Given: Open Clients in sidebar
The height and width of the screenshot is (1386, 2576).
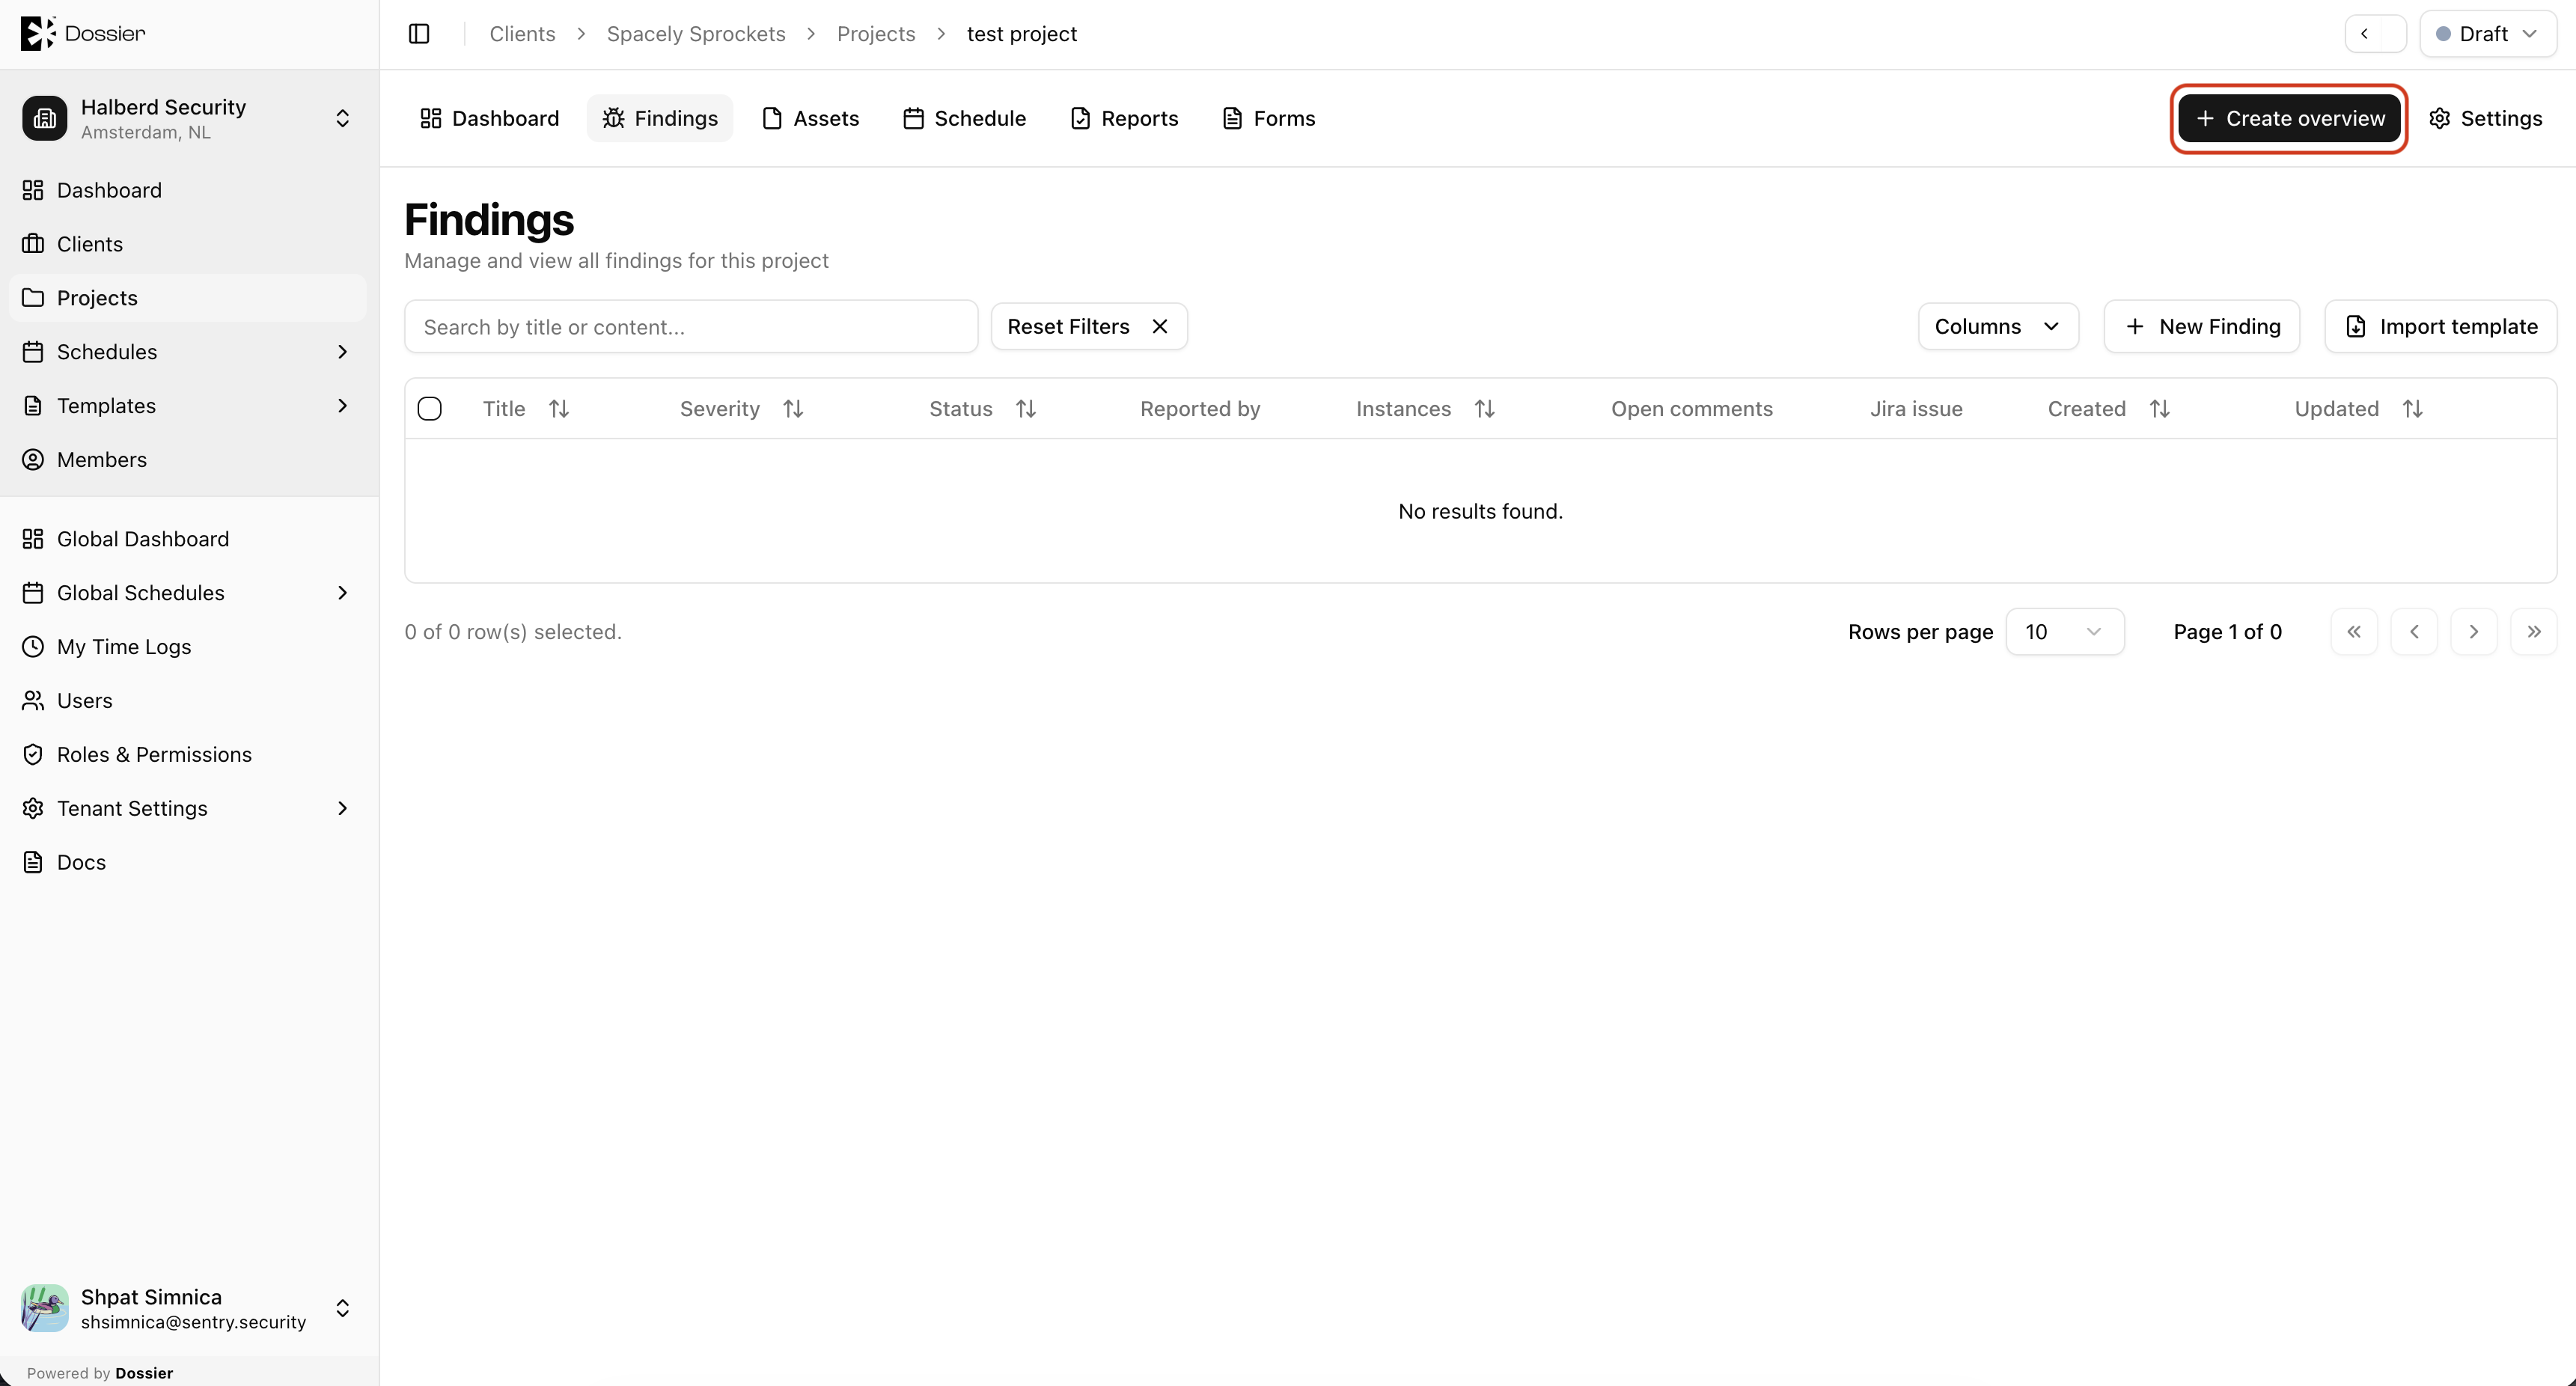Looking at the screenshot, I should click(x=188, y=244).
